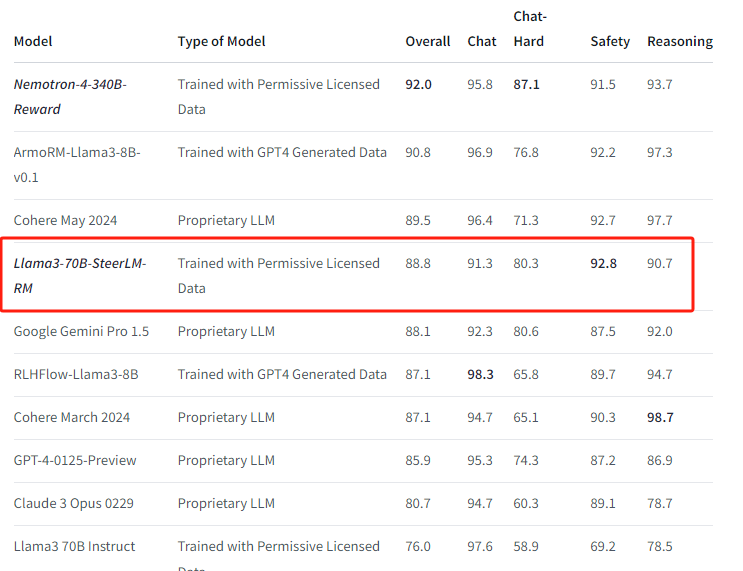The width and height of the screenshot is (743, 571).
Task: Click the bold 98.3 Chat score
Action: pos(481,374)
